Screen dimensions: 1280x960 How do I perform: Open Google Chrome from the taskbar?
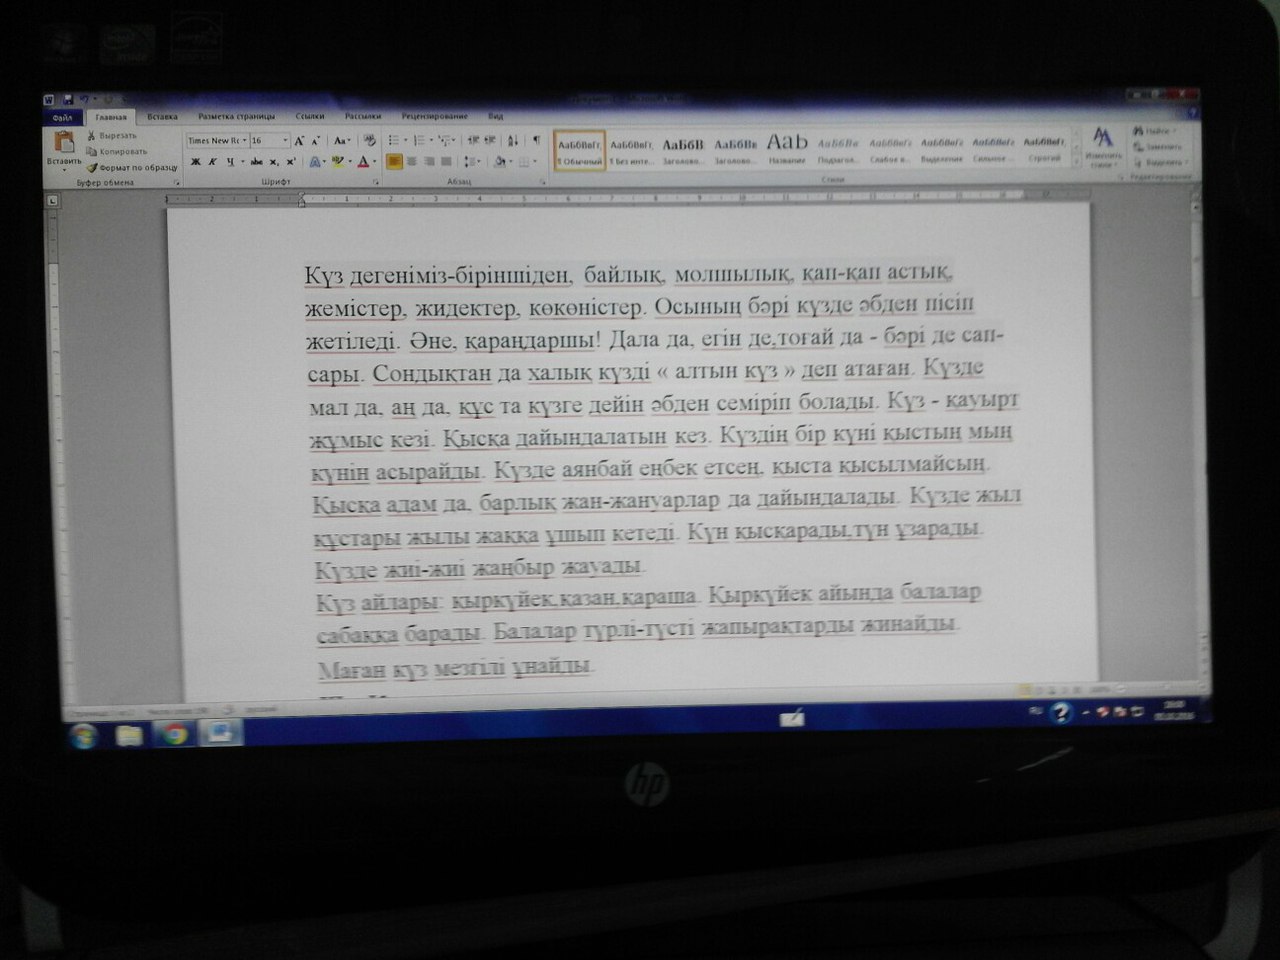[x=174, y=735]
